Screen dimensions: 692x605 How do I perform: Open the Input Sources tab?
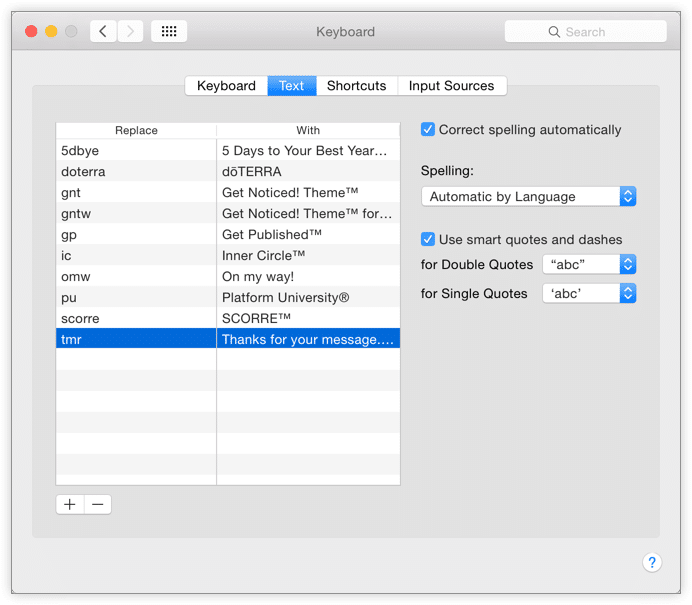pos(451,86)
